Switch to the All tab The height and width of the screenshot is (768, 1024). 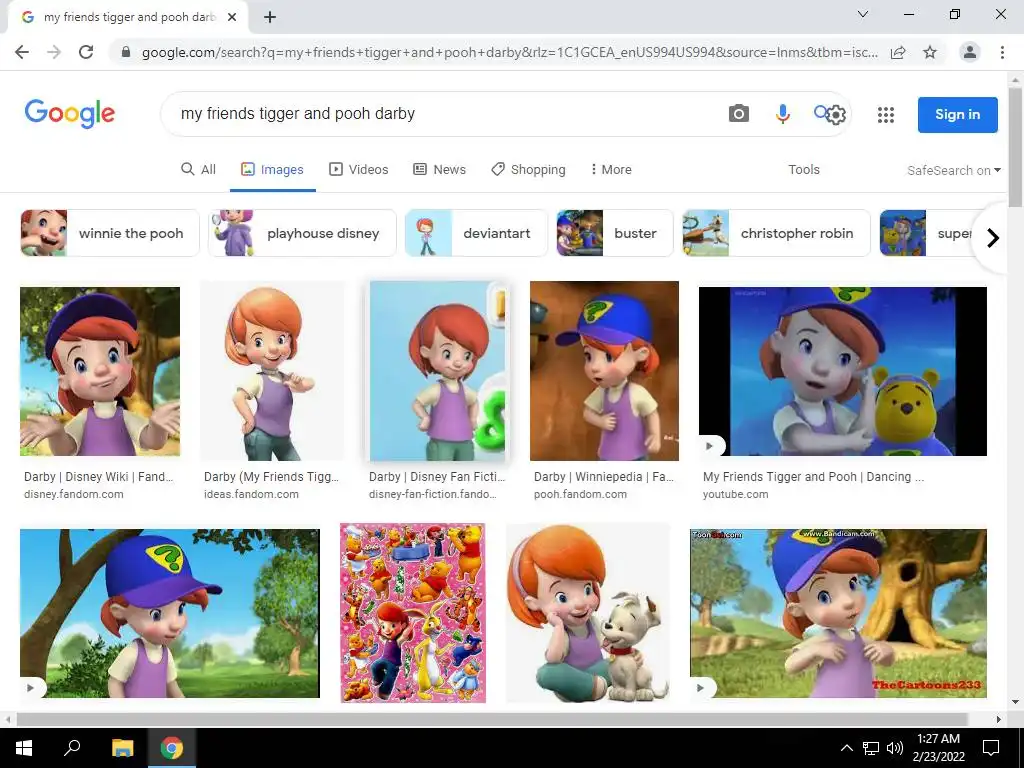coord(198,170)
